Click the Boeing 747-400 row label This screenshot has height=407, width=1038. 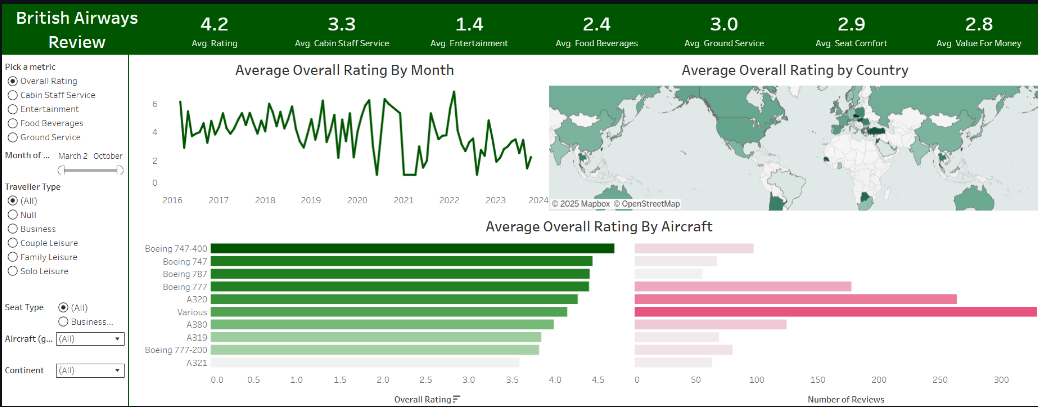click(x=176, y=249)
